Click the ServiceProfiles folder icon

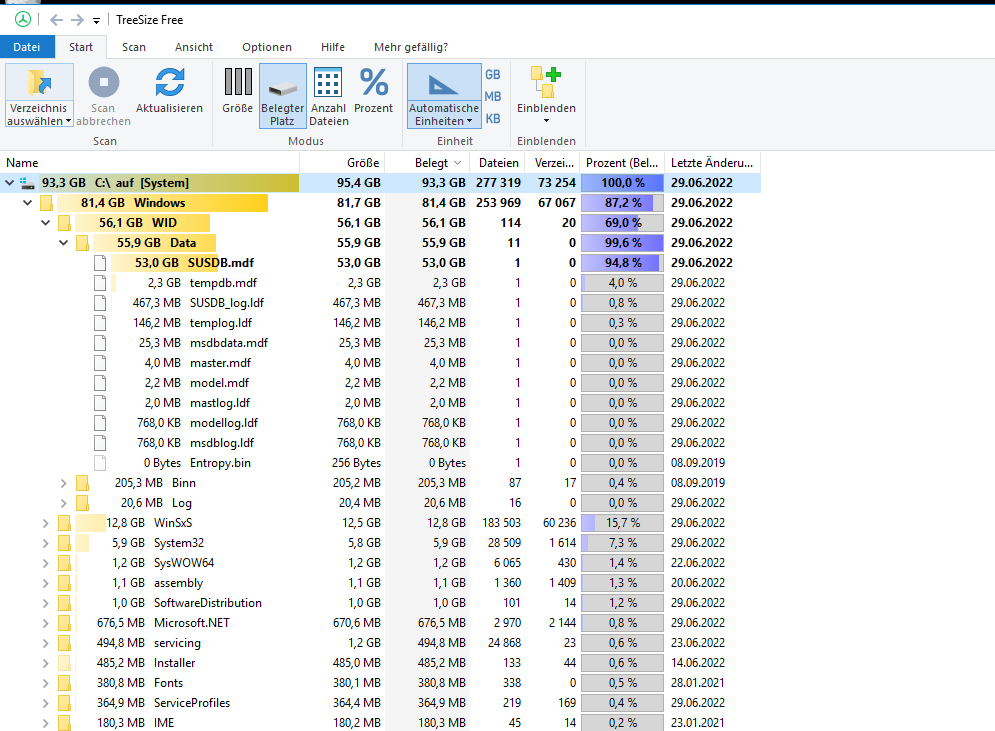click(x=64, y=702)
